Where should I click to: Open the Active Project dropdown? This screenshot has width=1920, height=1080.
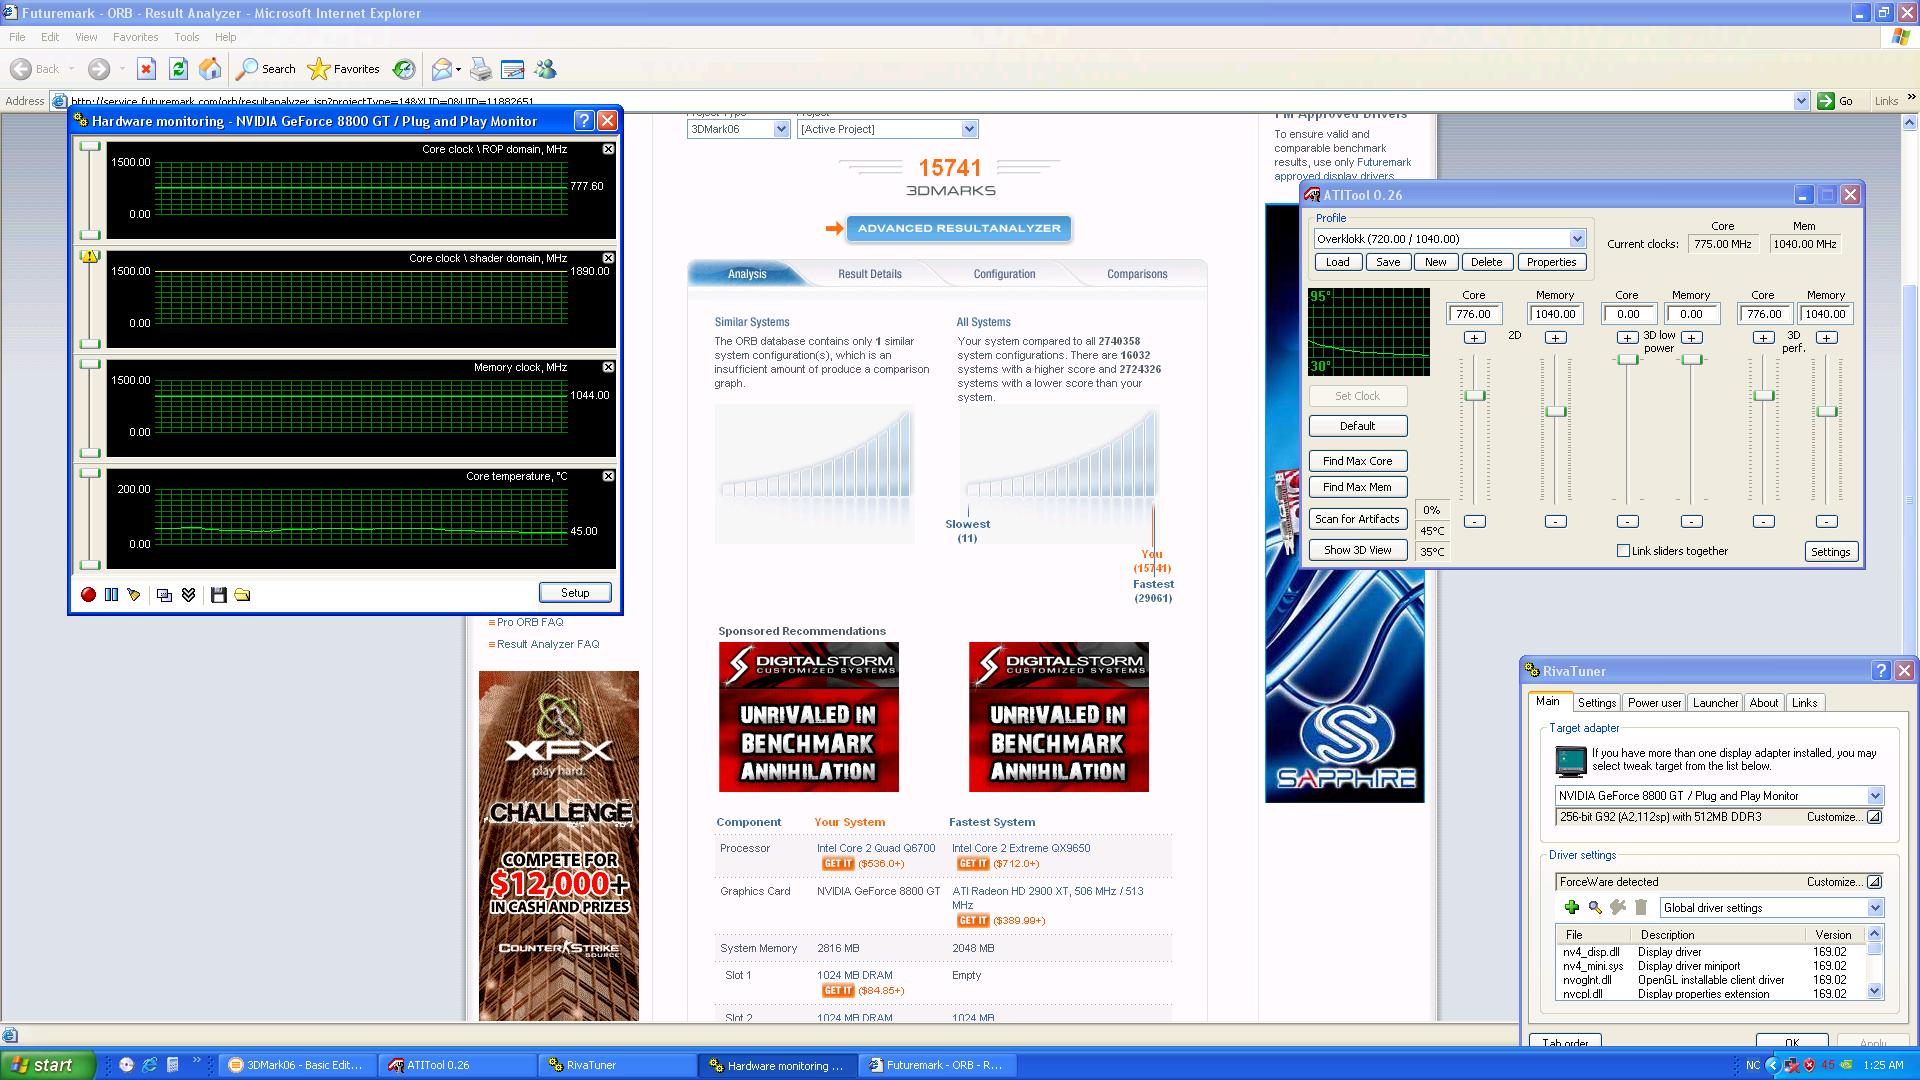(x=968, y=129)
